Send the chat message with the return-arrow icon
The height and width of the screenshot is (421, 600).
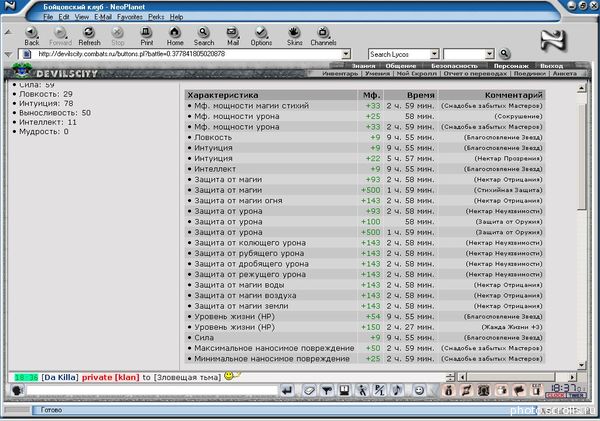tap(287, 390)
